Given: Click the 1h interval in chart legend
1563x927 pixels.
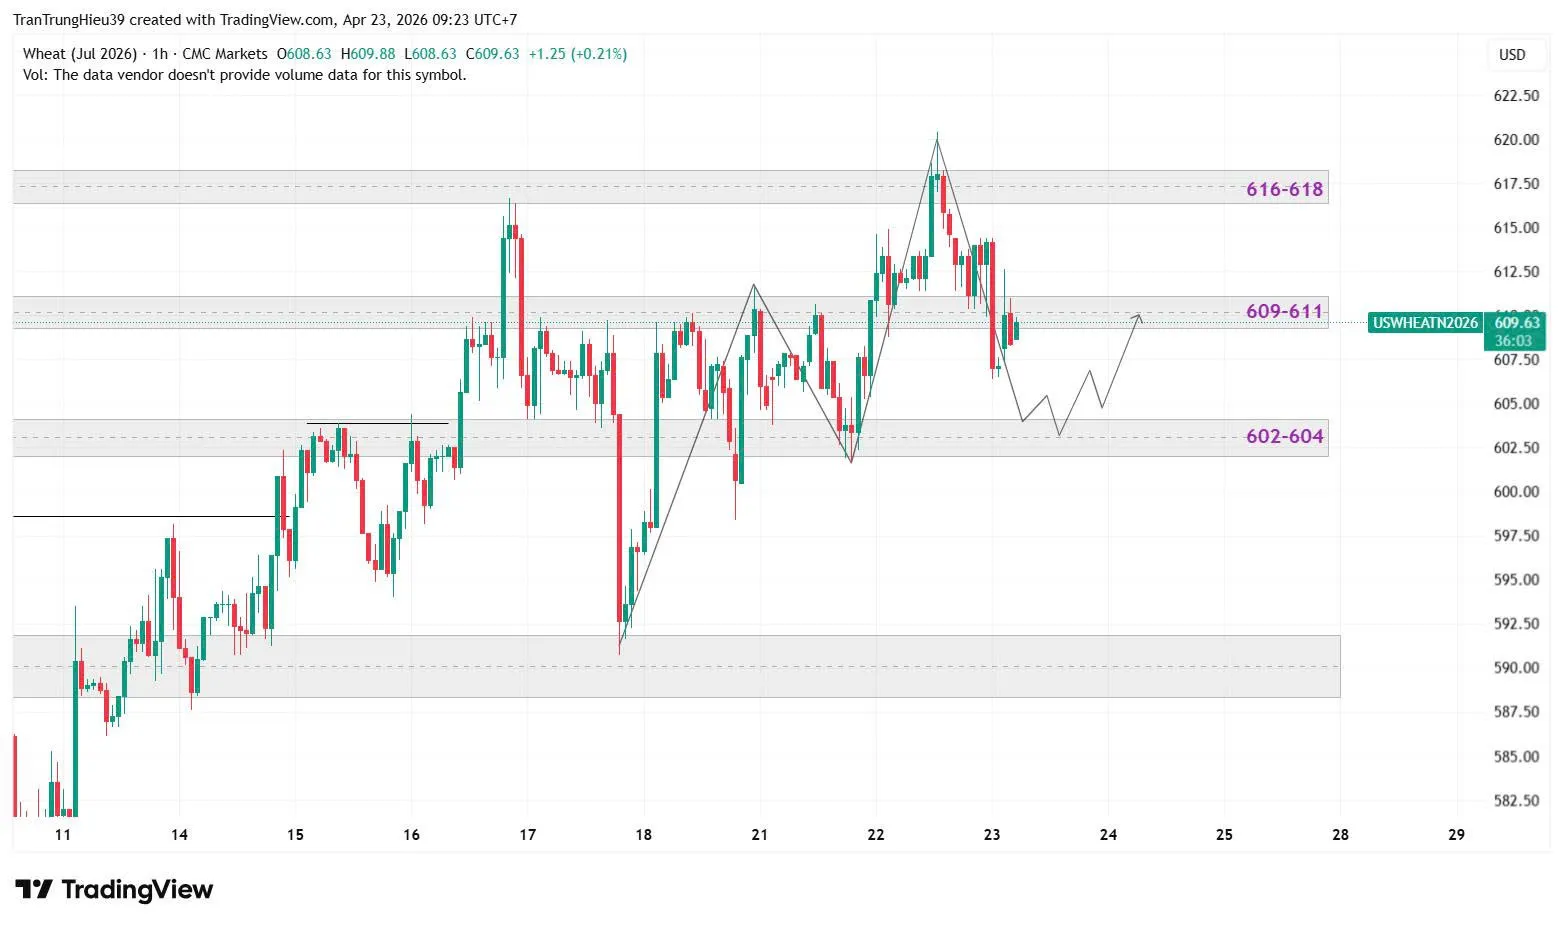Looking at the screenshot, I should [160, 54].
